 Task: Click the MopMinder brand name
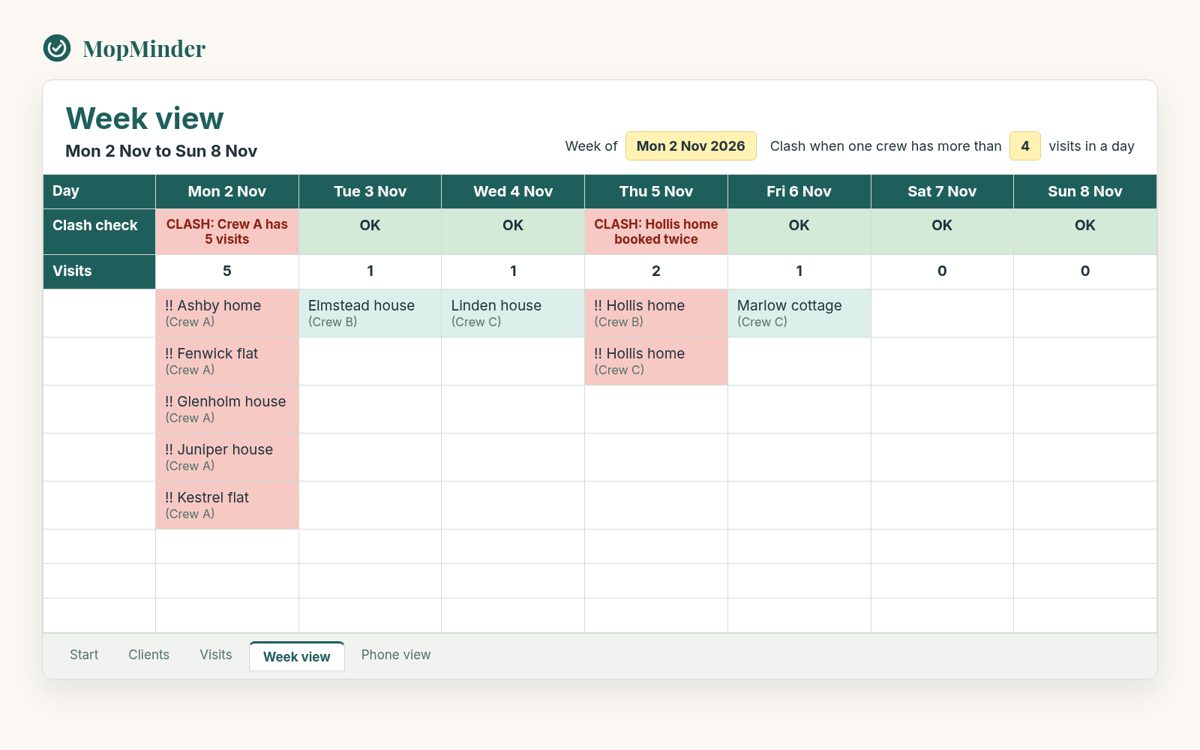(x=144, y=48)
